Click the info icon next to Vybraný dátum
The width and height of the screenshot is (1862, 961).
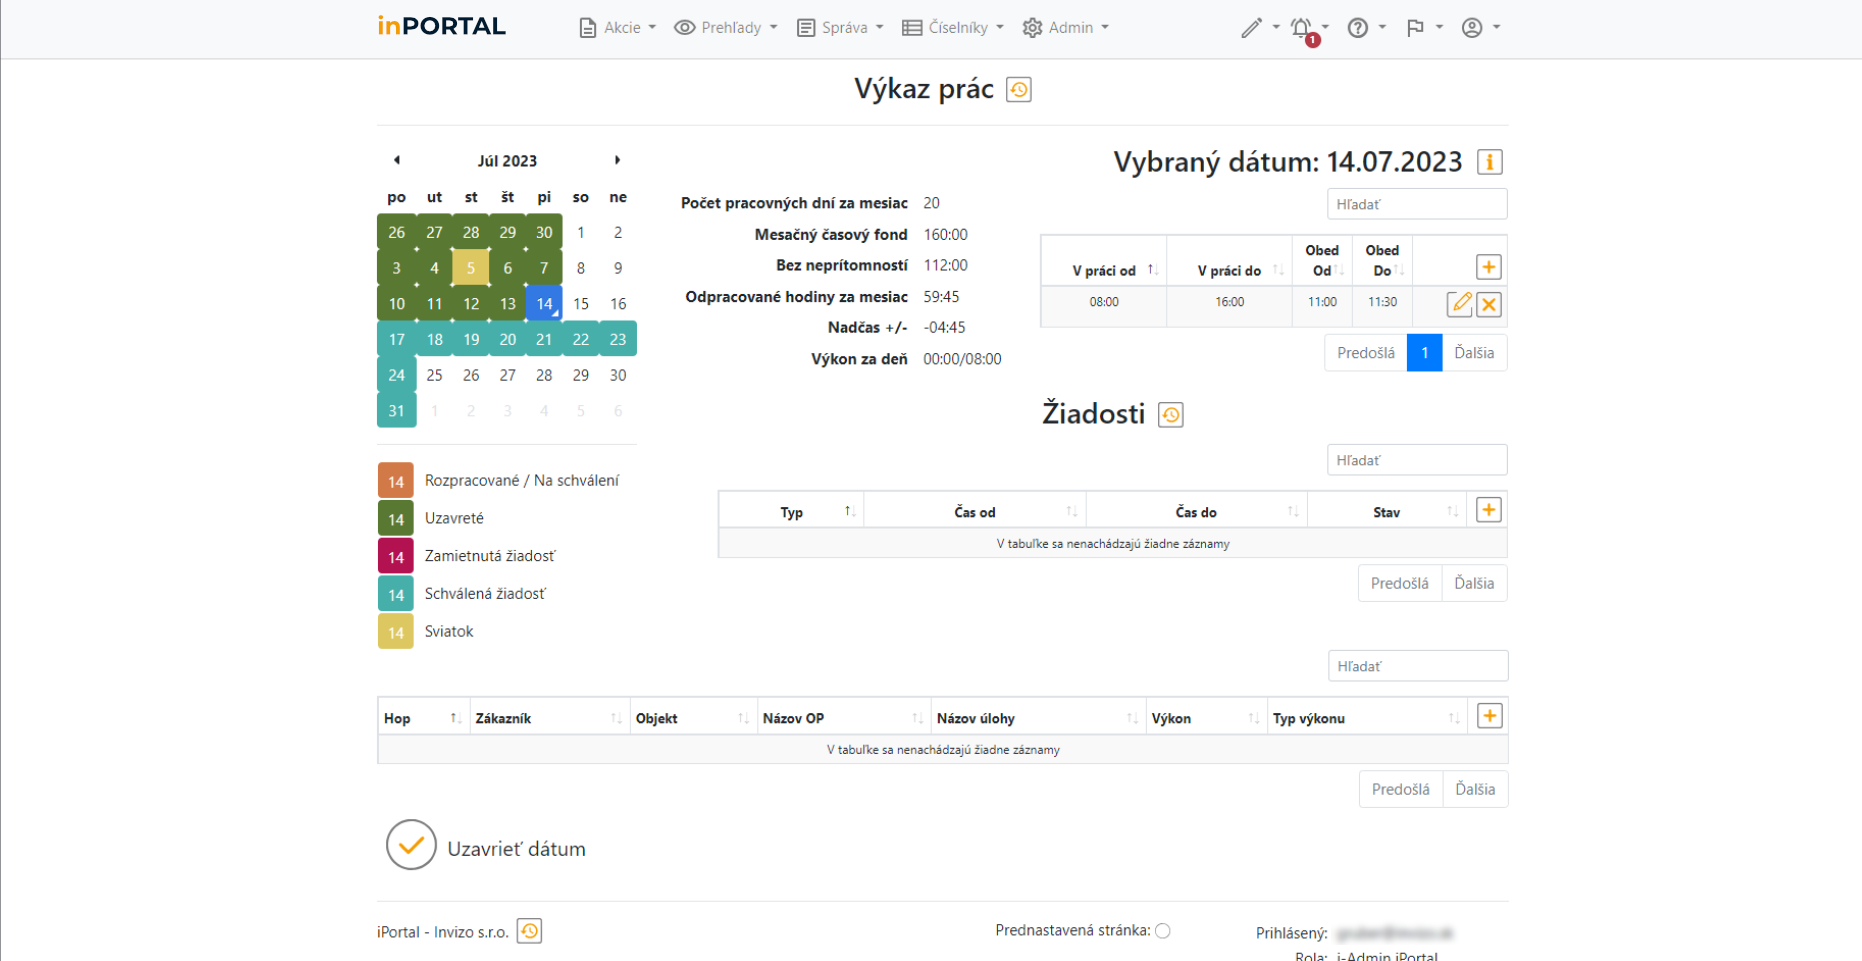click(1490, 162)
